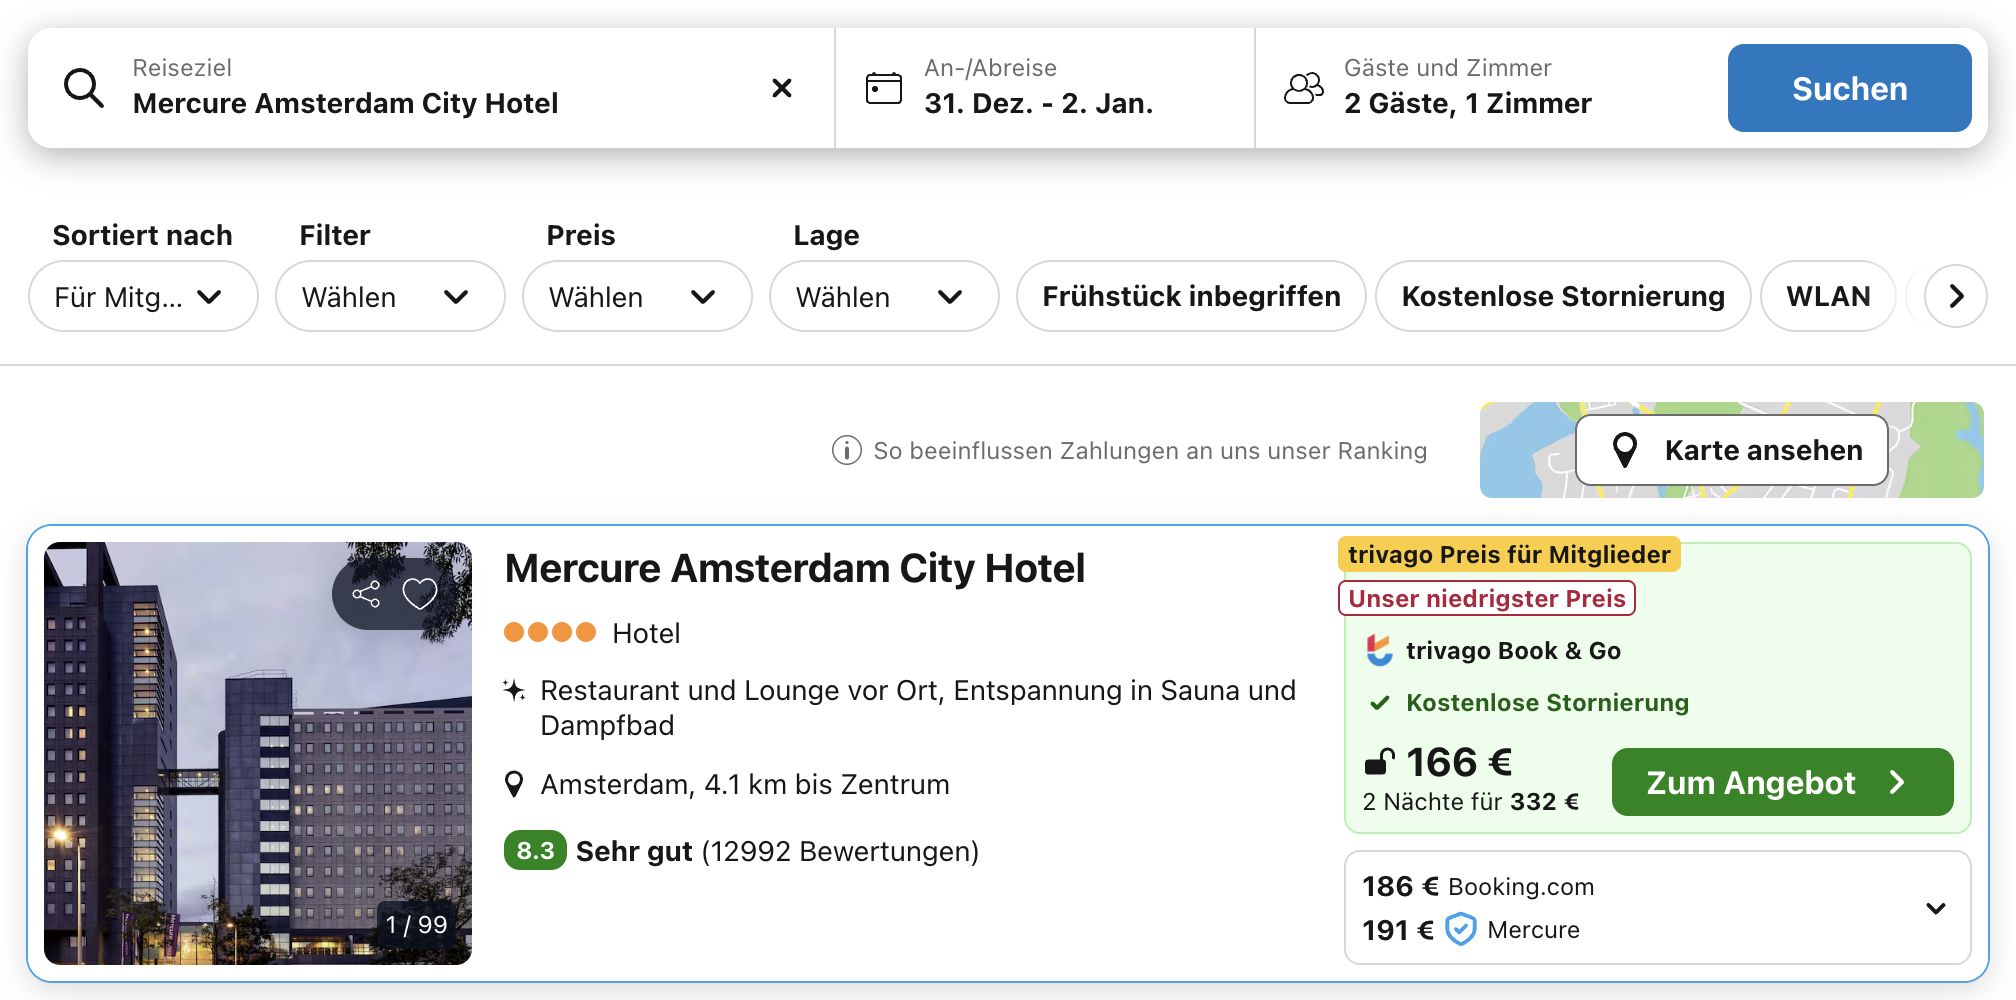This screenshot has height=1000, width=2016.
Task: Click Zum Angebot for 166 €
Action: (1781, 782)
